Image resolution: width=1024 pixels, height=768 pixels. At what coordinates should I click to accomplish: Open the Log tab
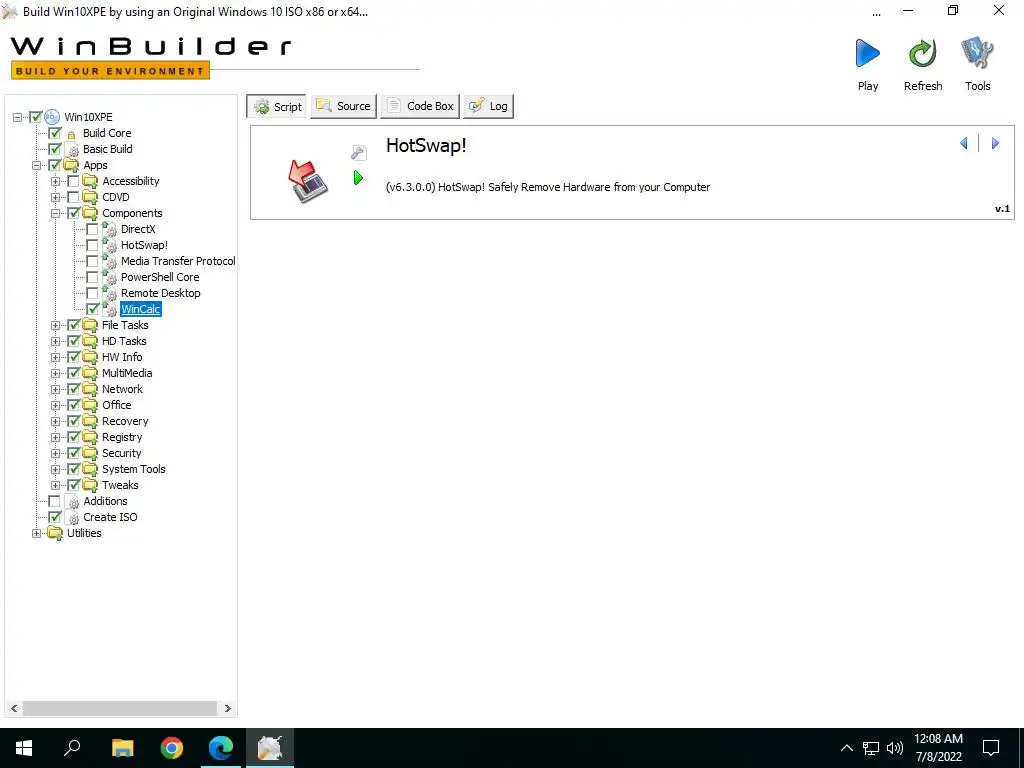(x=488, y=106)
